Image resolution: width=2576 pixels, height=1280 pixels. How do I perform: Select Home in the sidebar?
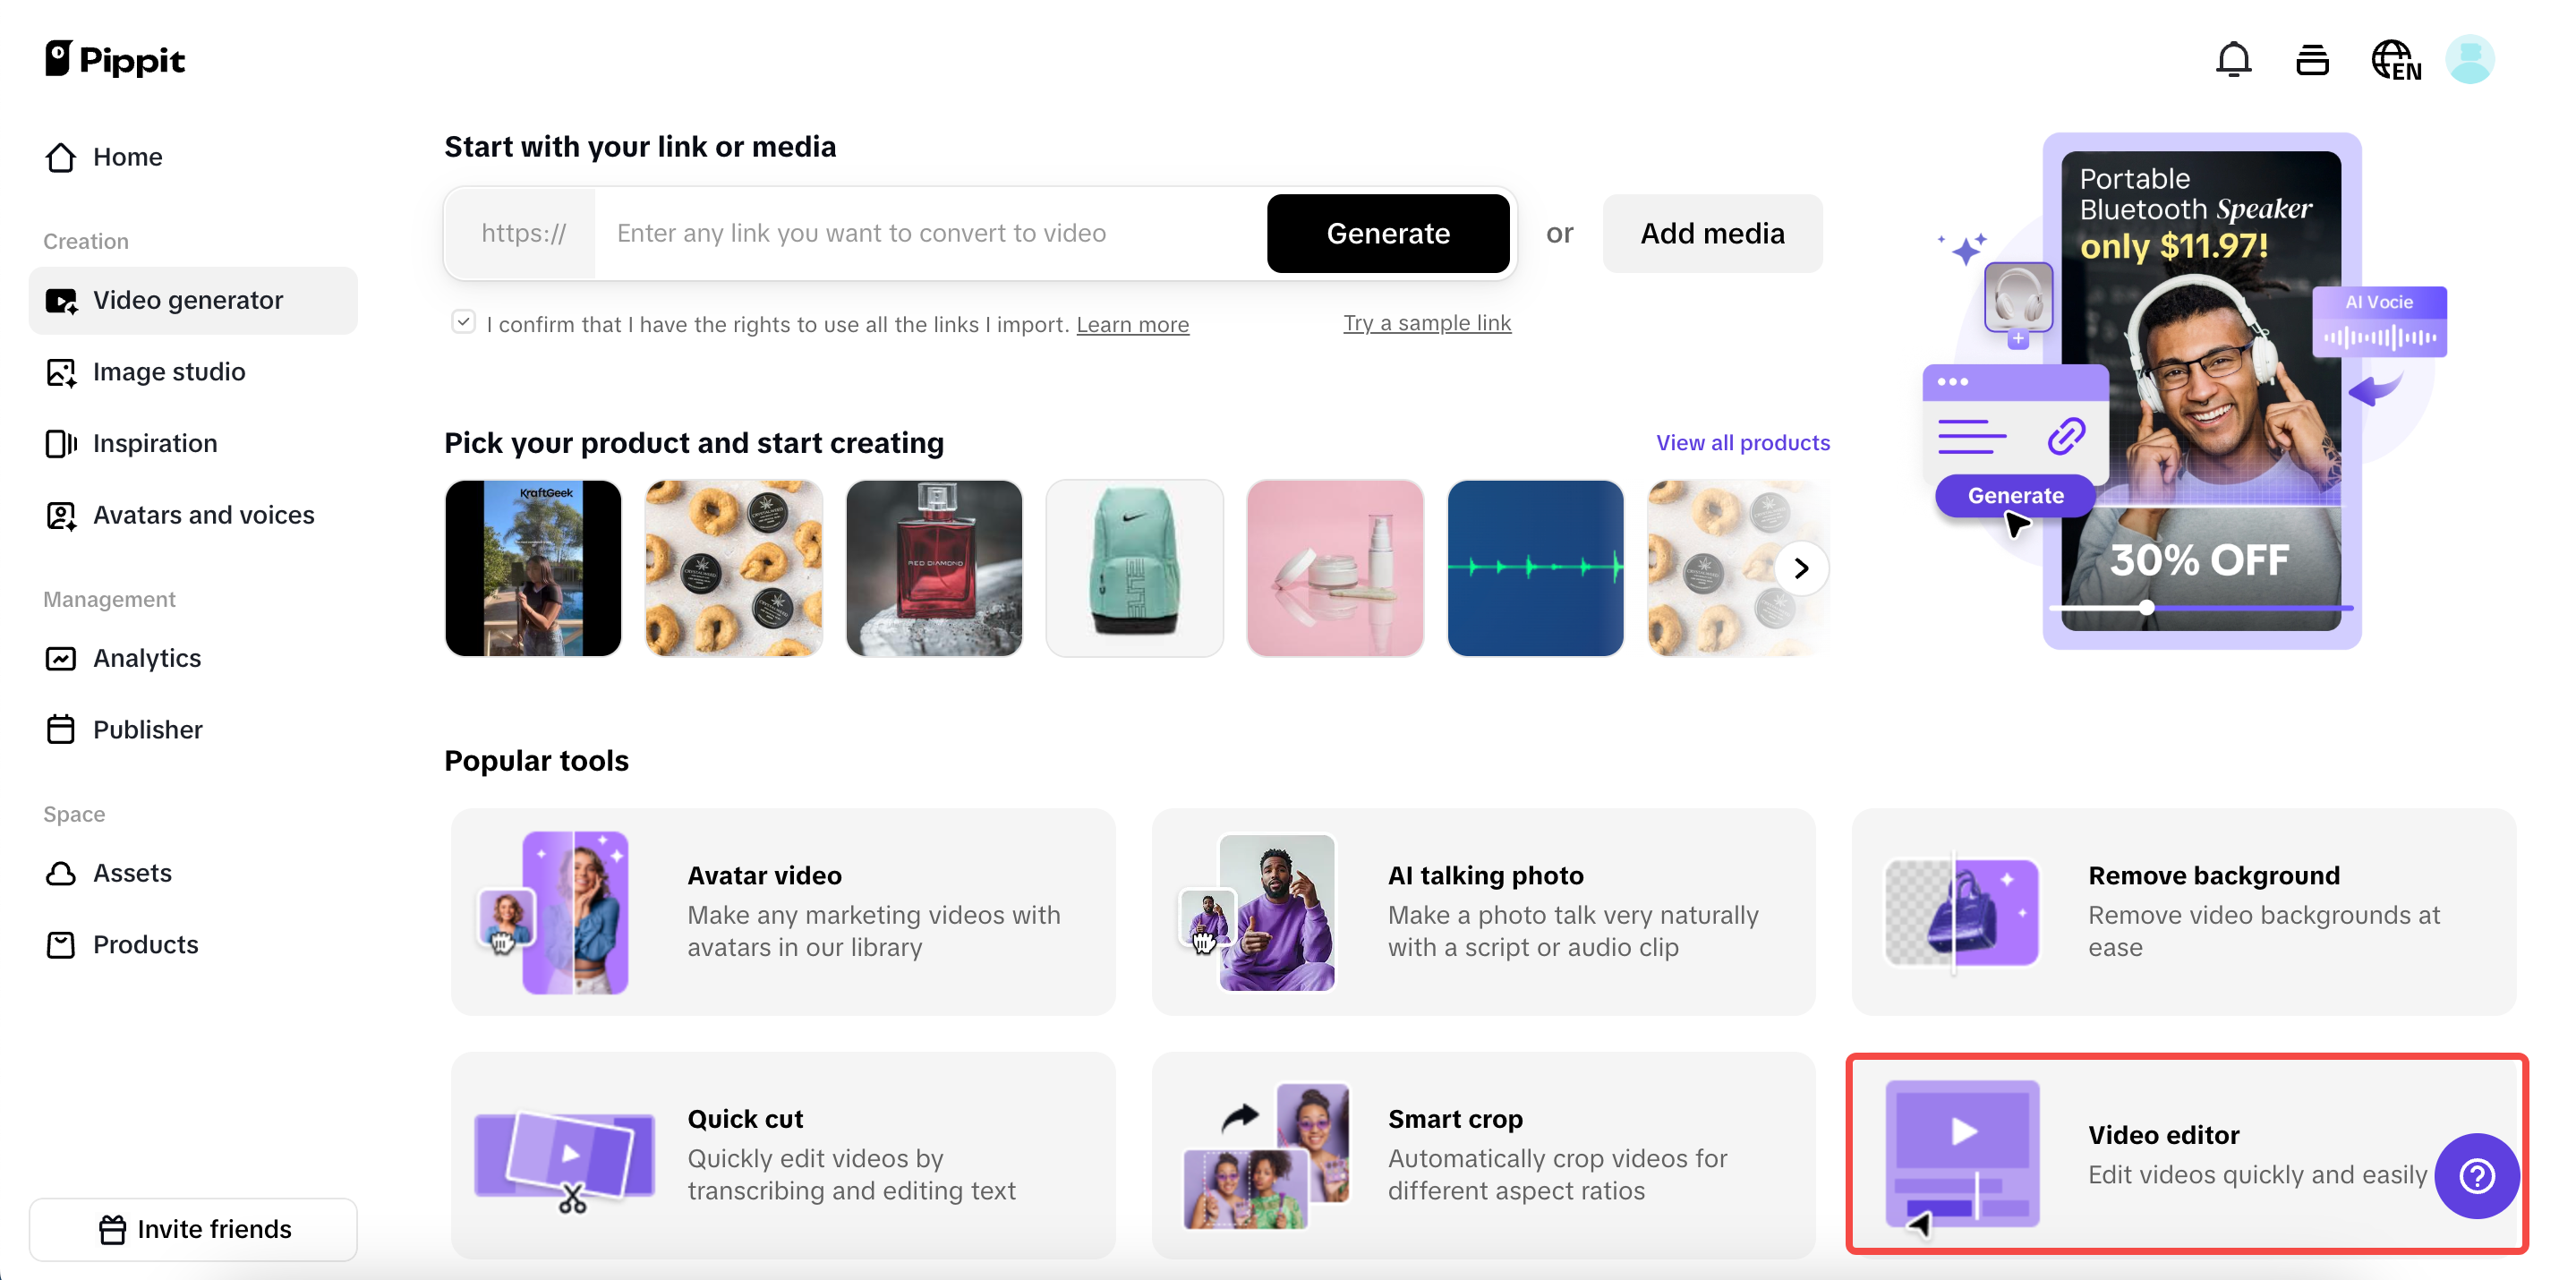[x=127, y=157]
